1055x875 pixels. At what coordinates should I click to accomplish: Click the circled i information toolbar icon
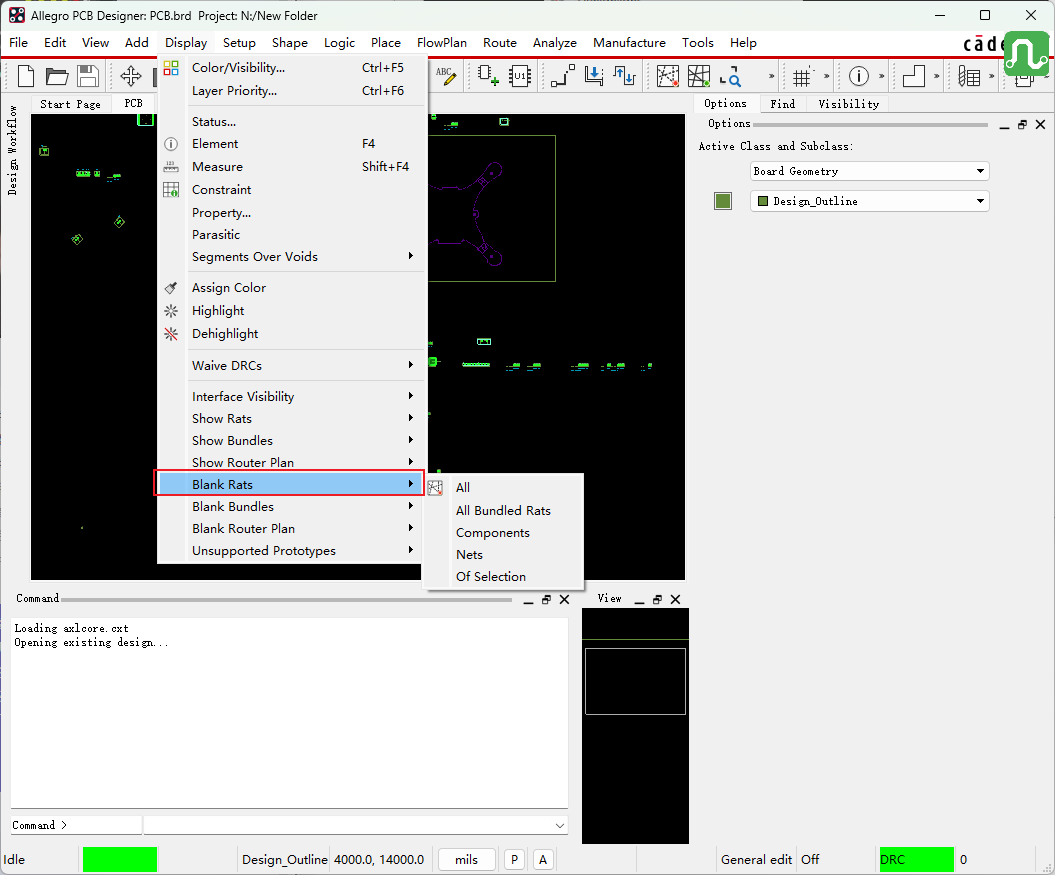859,76
